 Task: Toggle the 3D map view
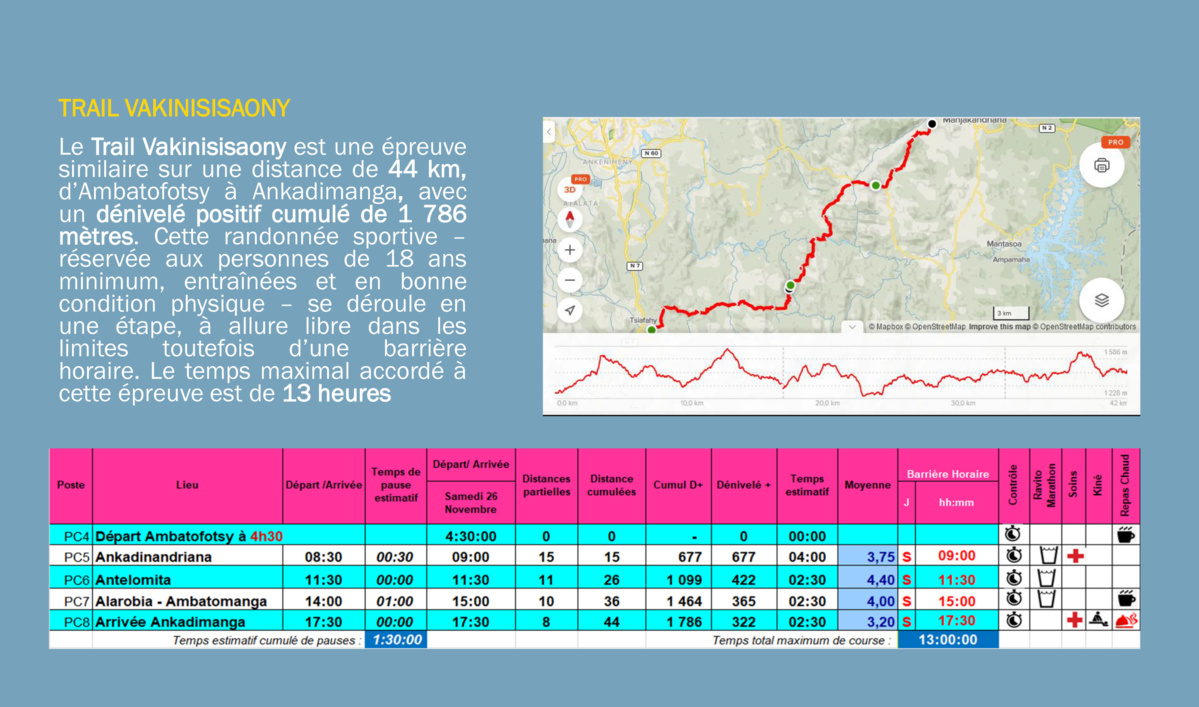coord(570,189)
